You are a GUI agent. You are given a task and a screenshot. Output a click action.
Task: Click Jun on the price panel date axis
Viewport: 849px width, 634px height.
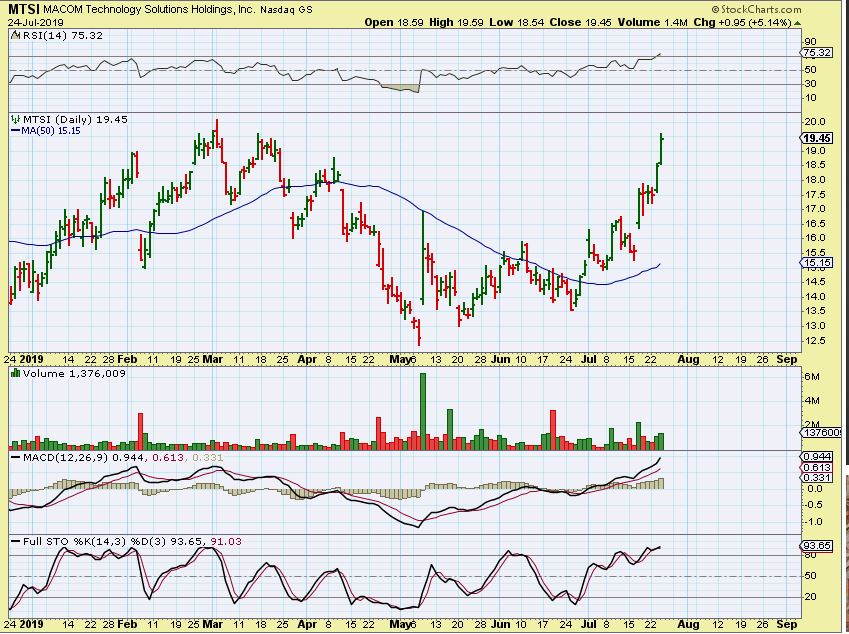click(501, 359)
